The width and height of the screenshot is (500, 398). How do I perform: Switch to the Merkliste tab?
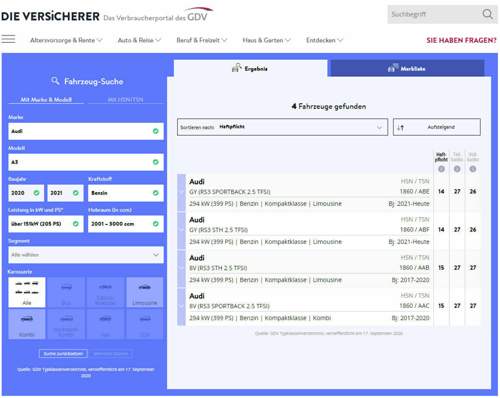point(407,68)
